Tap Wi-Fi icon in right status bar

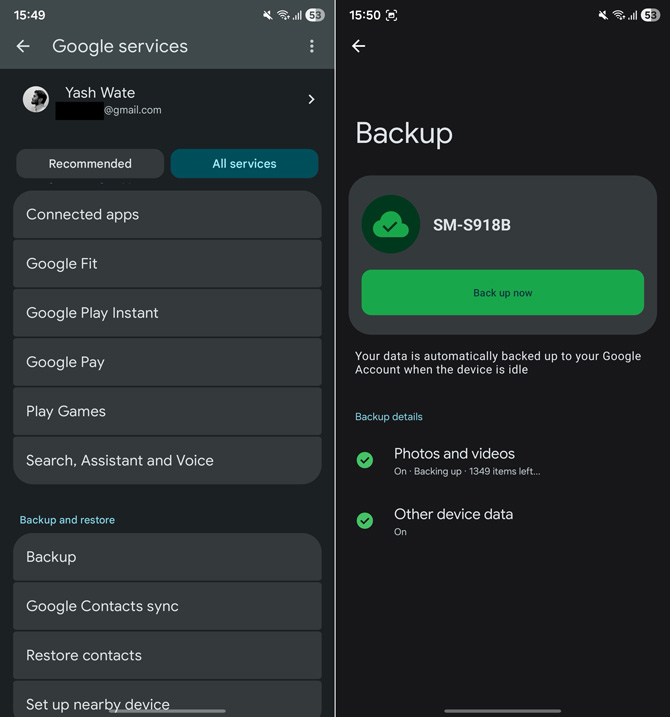click(x=619, y=16)
